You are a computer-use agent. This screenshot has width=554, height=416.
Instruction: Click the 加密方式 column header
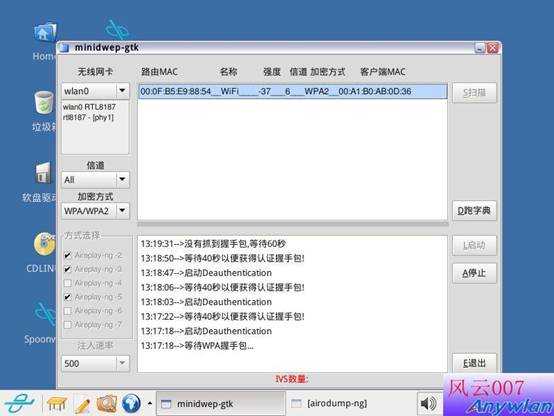pyautogui.click(x=328, y=72)
